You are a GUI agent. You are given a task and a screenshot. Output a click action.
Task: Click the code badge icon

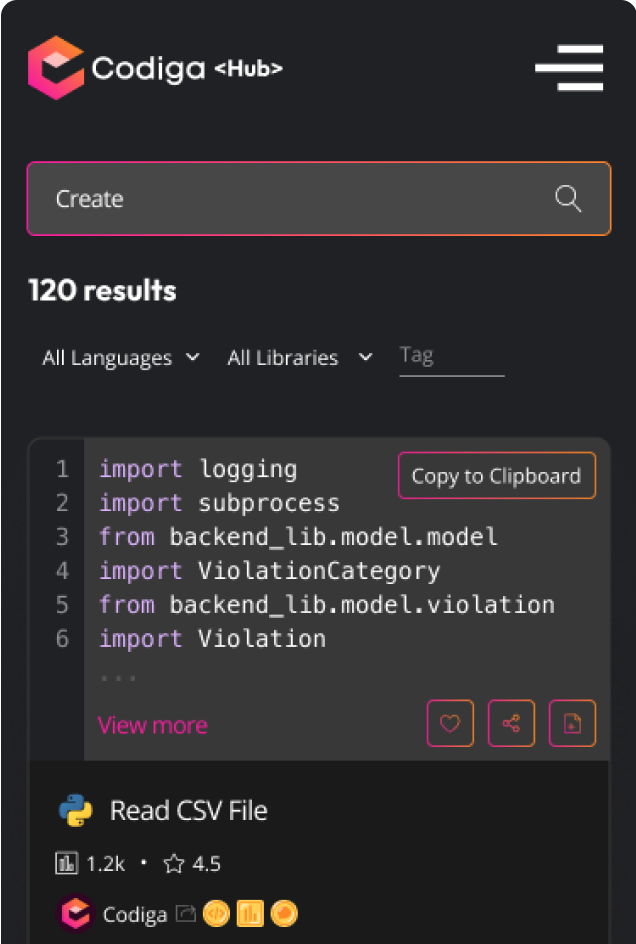coord(216,914)
